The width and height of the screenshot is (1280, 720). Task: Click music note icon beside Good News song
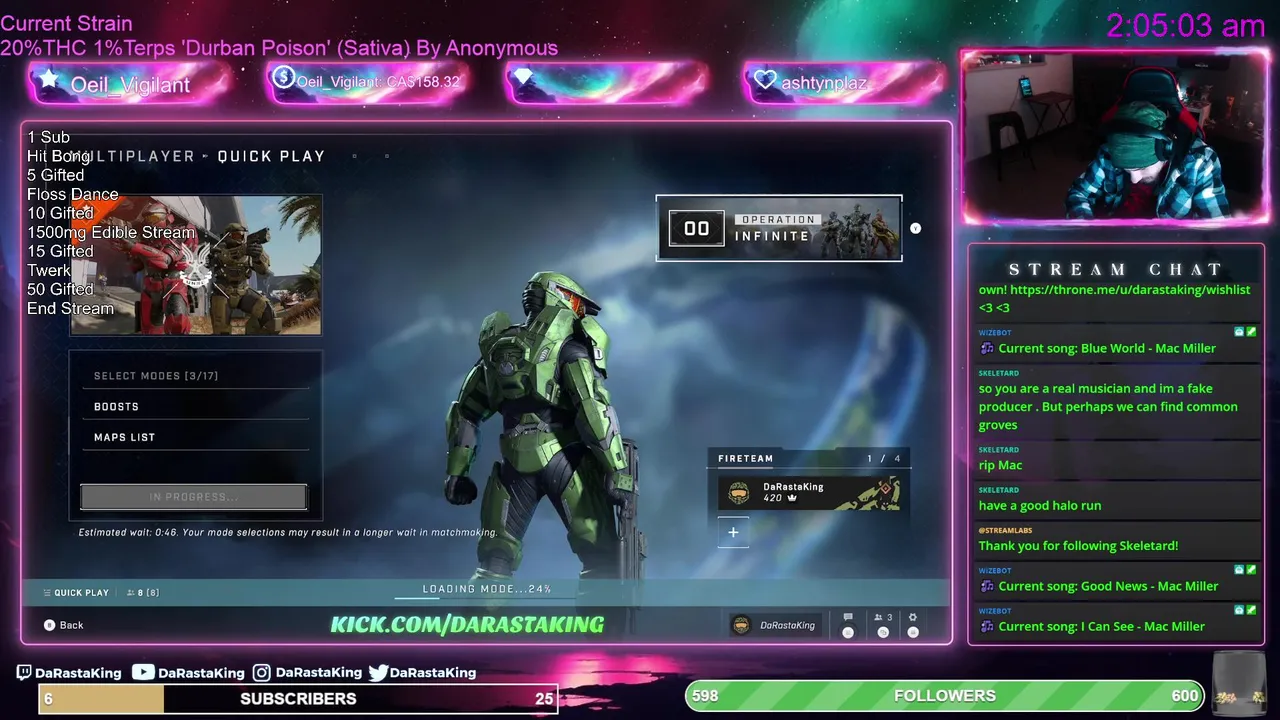click(987, 586)
